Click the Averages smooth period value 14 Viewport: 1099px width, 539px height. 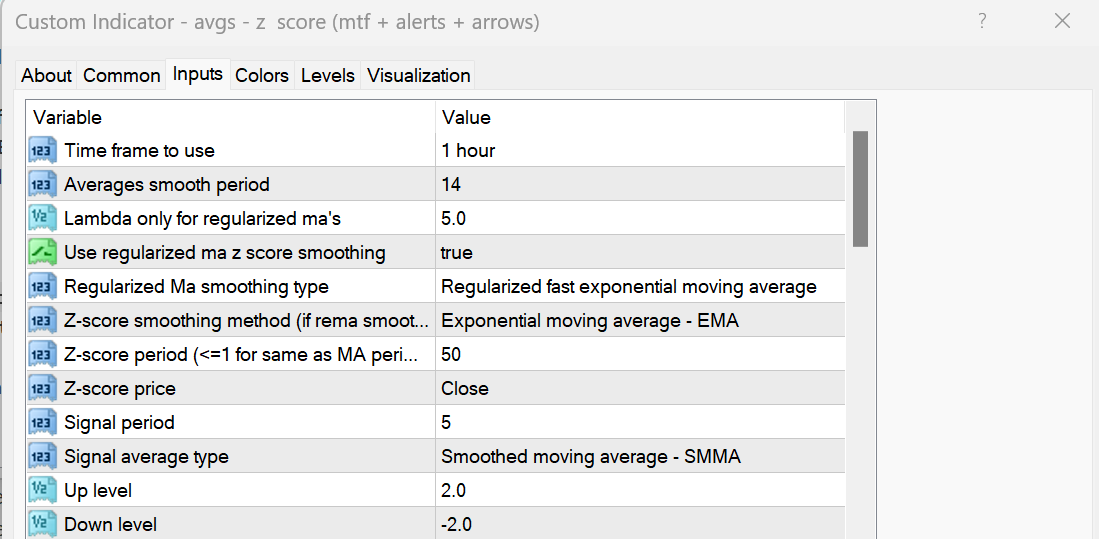click(x=451, y=185)
